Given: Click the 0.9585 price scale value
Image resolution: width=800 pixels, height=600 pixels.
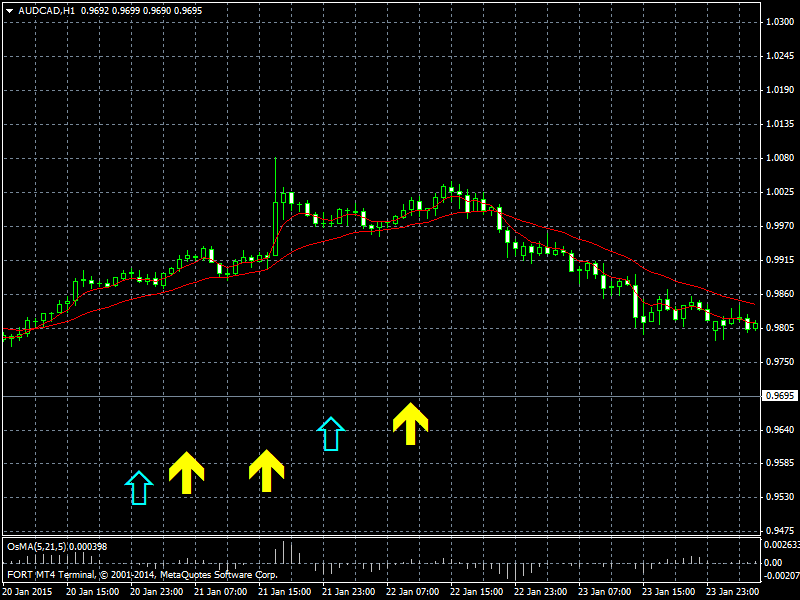Looking at the screenshot, I should coord(780,463).
